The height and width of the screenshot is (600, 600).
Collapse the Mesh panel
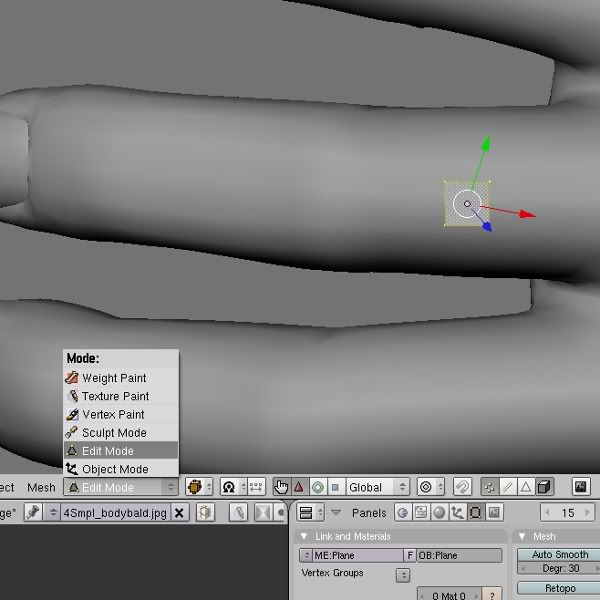[522, 536]
